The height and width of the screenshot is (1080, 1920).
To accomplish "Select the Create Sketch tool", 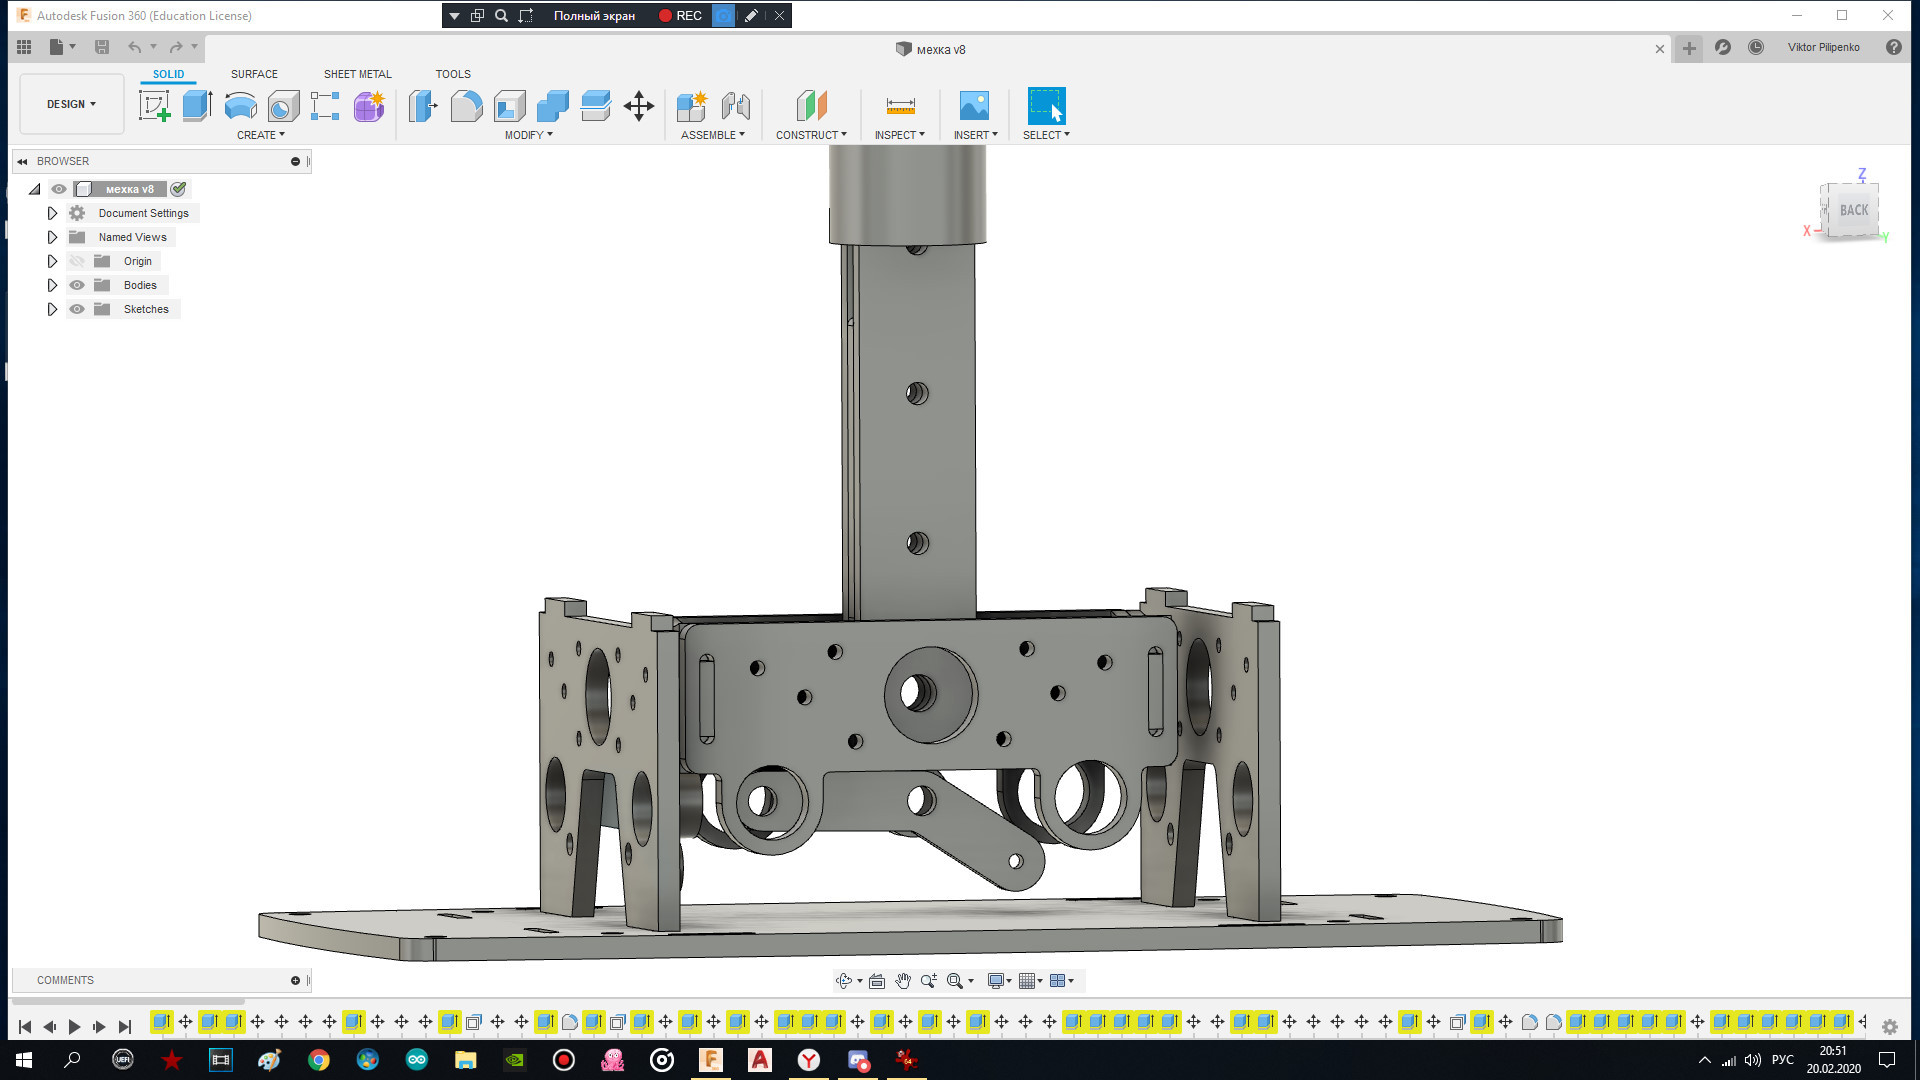I will tap(154, 105).
